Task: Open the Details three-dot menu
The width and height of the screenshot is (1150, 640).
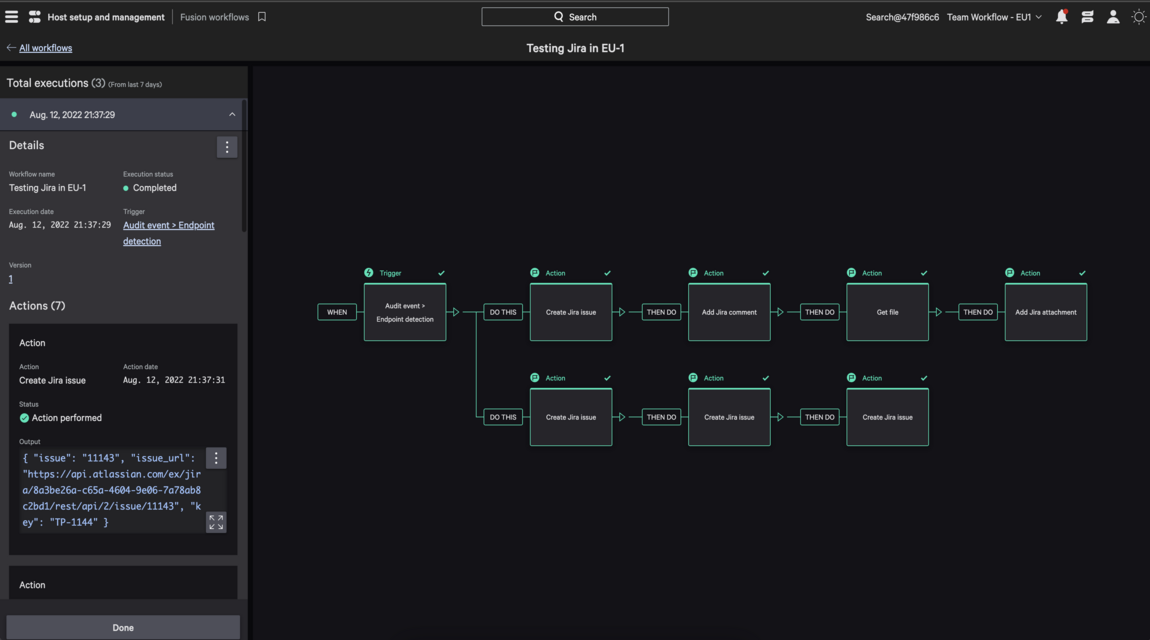Action: point(227,147)
